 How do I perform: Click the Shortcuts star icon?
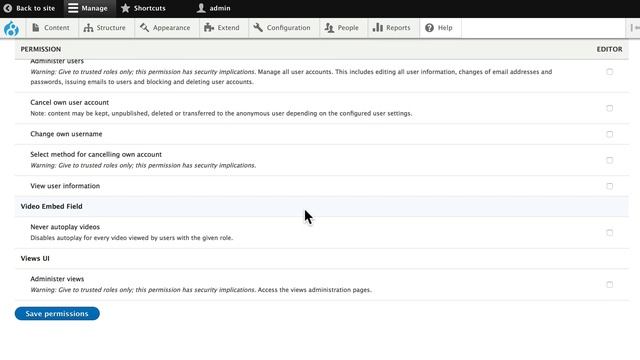pyautogui.click(x=125, y=8)
